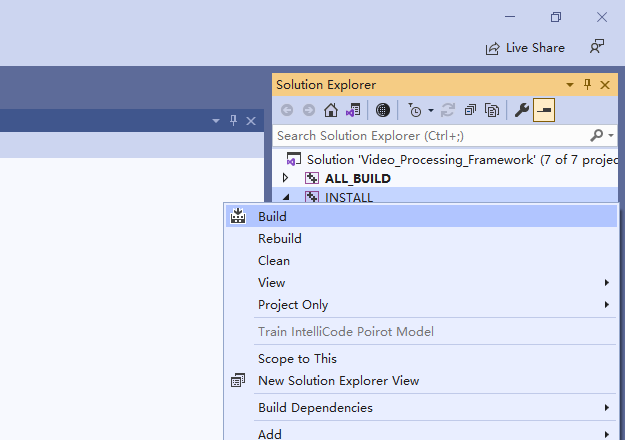
Task: Toggle the Preview Selected Items button
Action: (544, 110)
